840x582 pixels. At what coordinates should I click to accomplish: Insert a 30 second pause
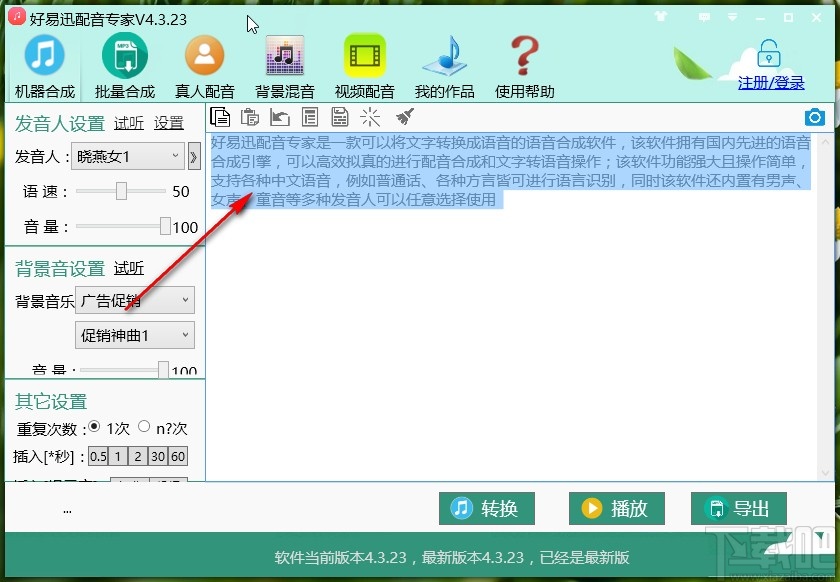158,457
